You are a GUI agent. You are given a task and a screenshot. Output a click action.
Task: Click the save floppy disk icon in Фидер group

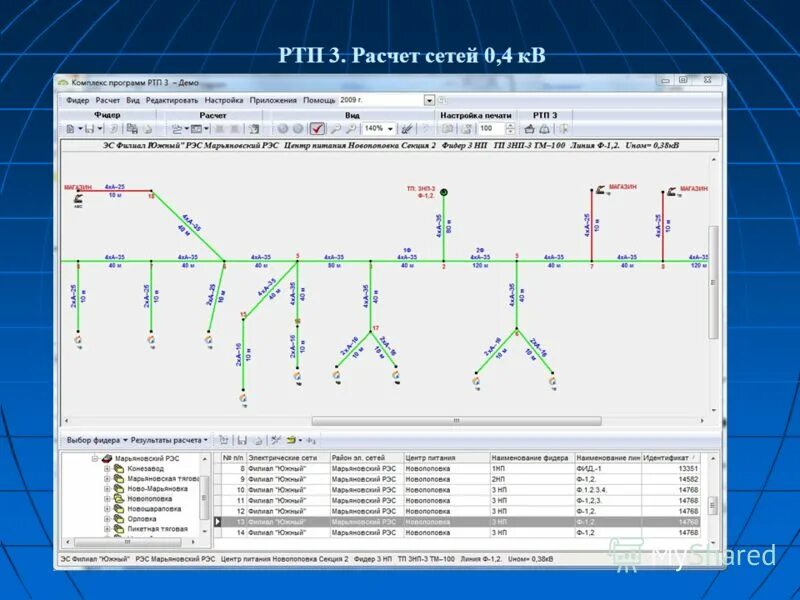coord(89,129)
